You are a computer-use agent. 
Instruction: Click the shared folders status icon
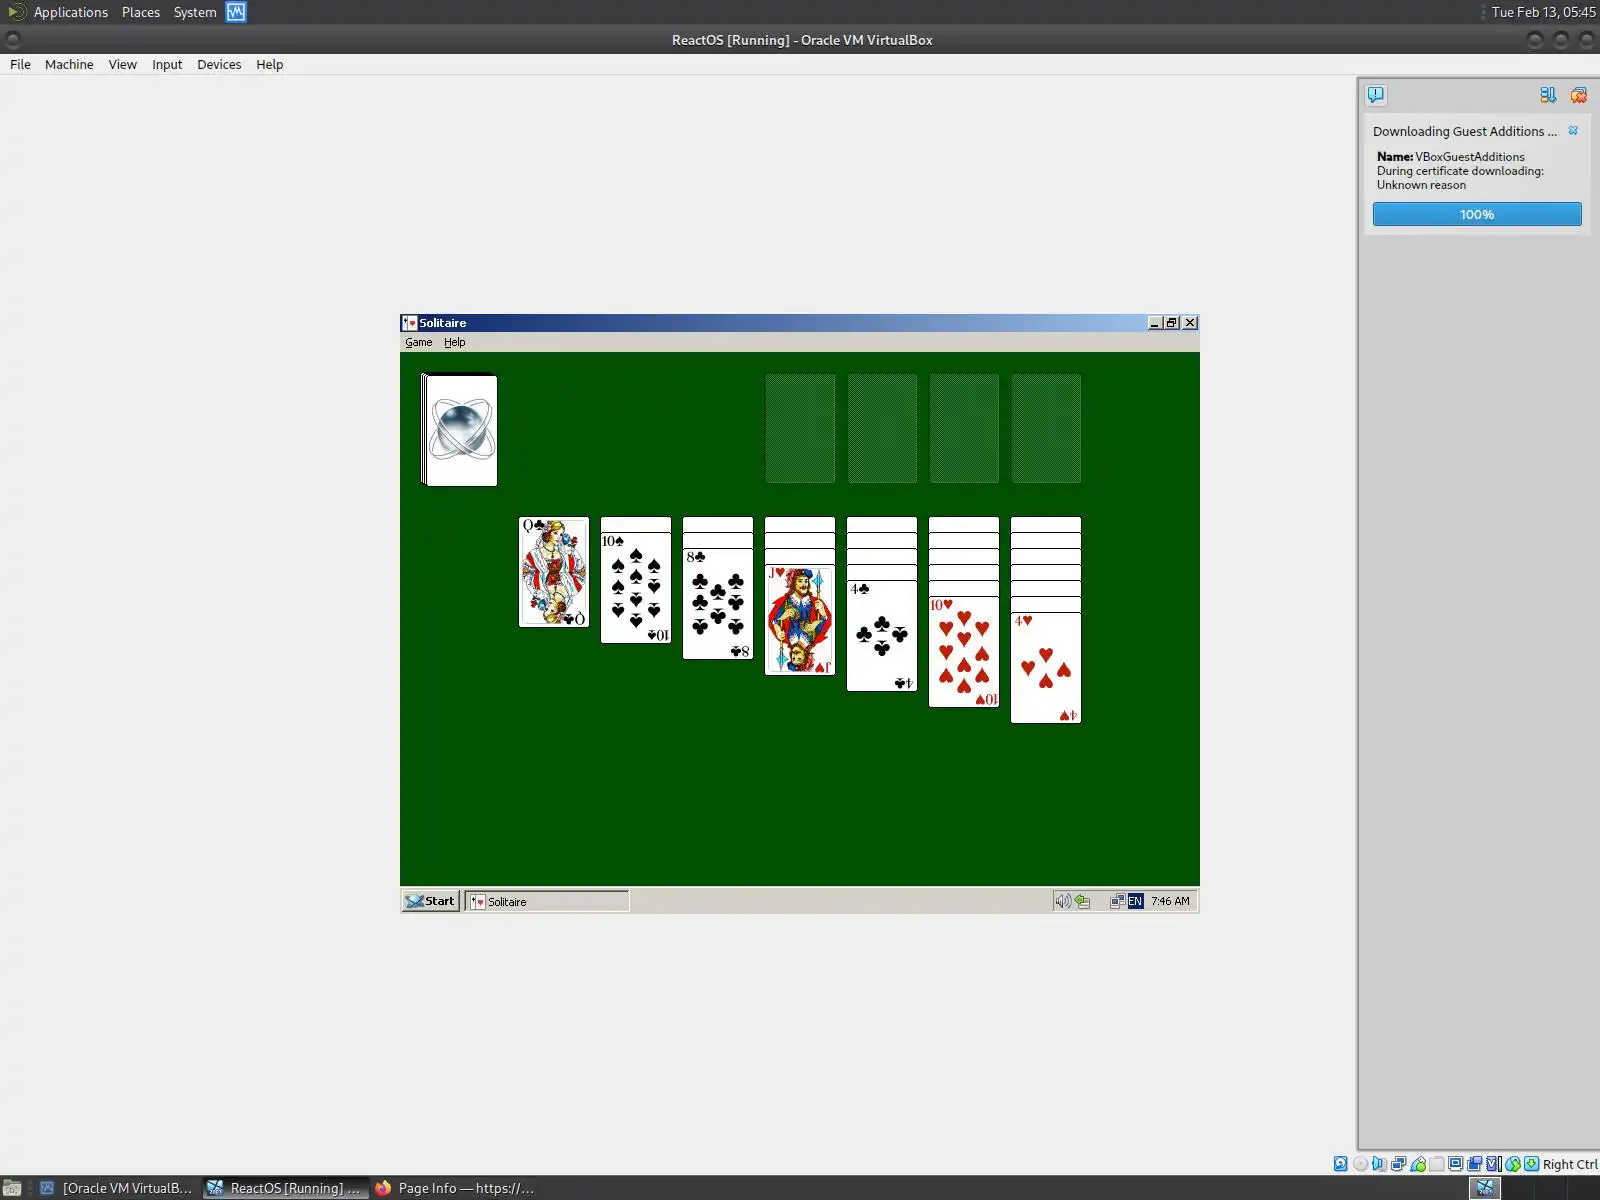(x=1436, y=1164)
